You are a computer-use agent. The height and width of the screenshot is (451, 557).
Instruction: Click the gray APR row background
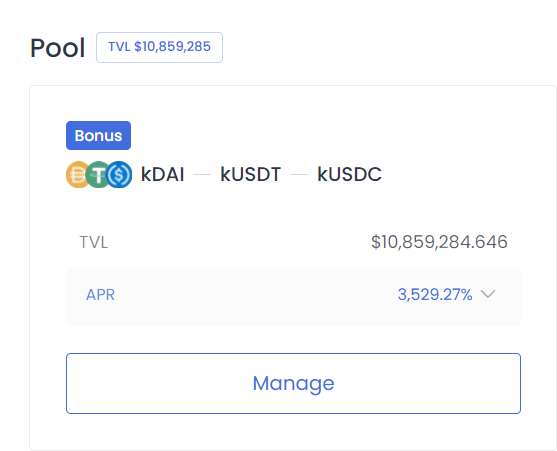256,297
